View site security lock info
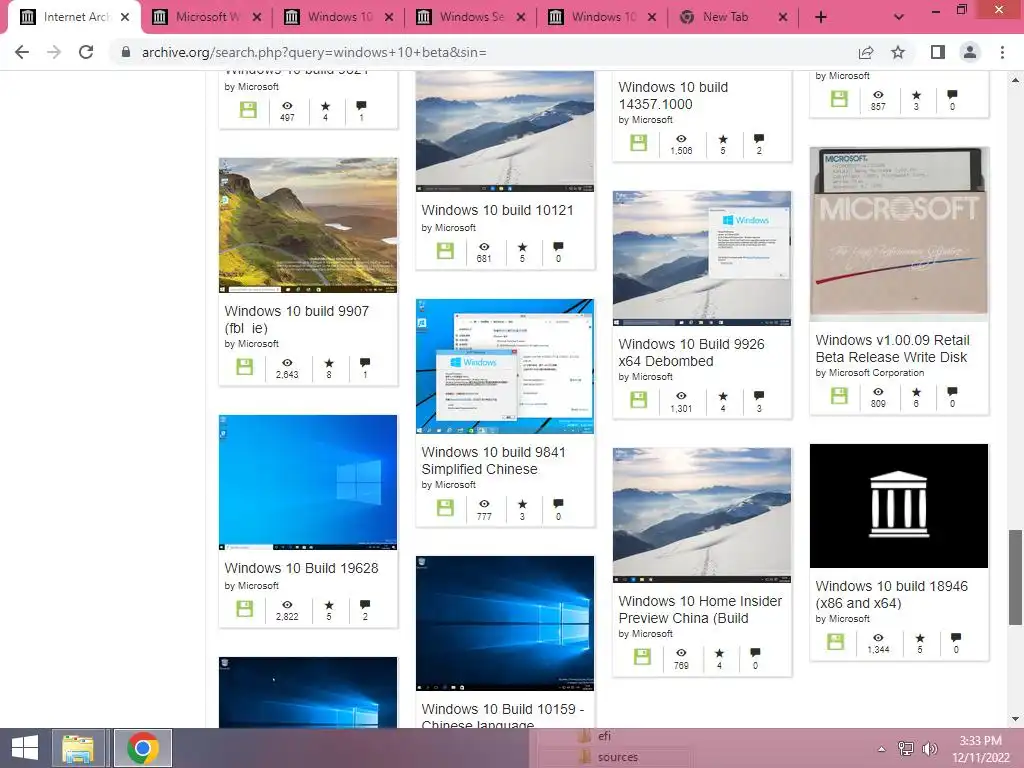The image size is (1024, 768). (126, 52)
